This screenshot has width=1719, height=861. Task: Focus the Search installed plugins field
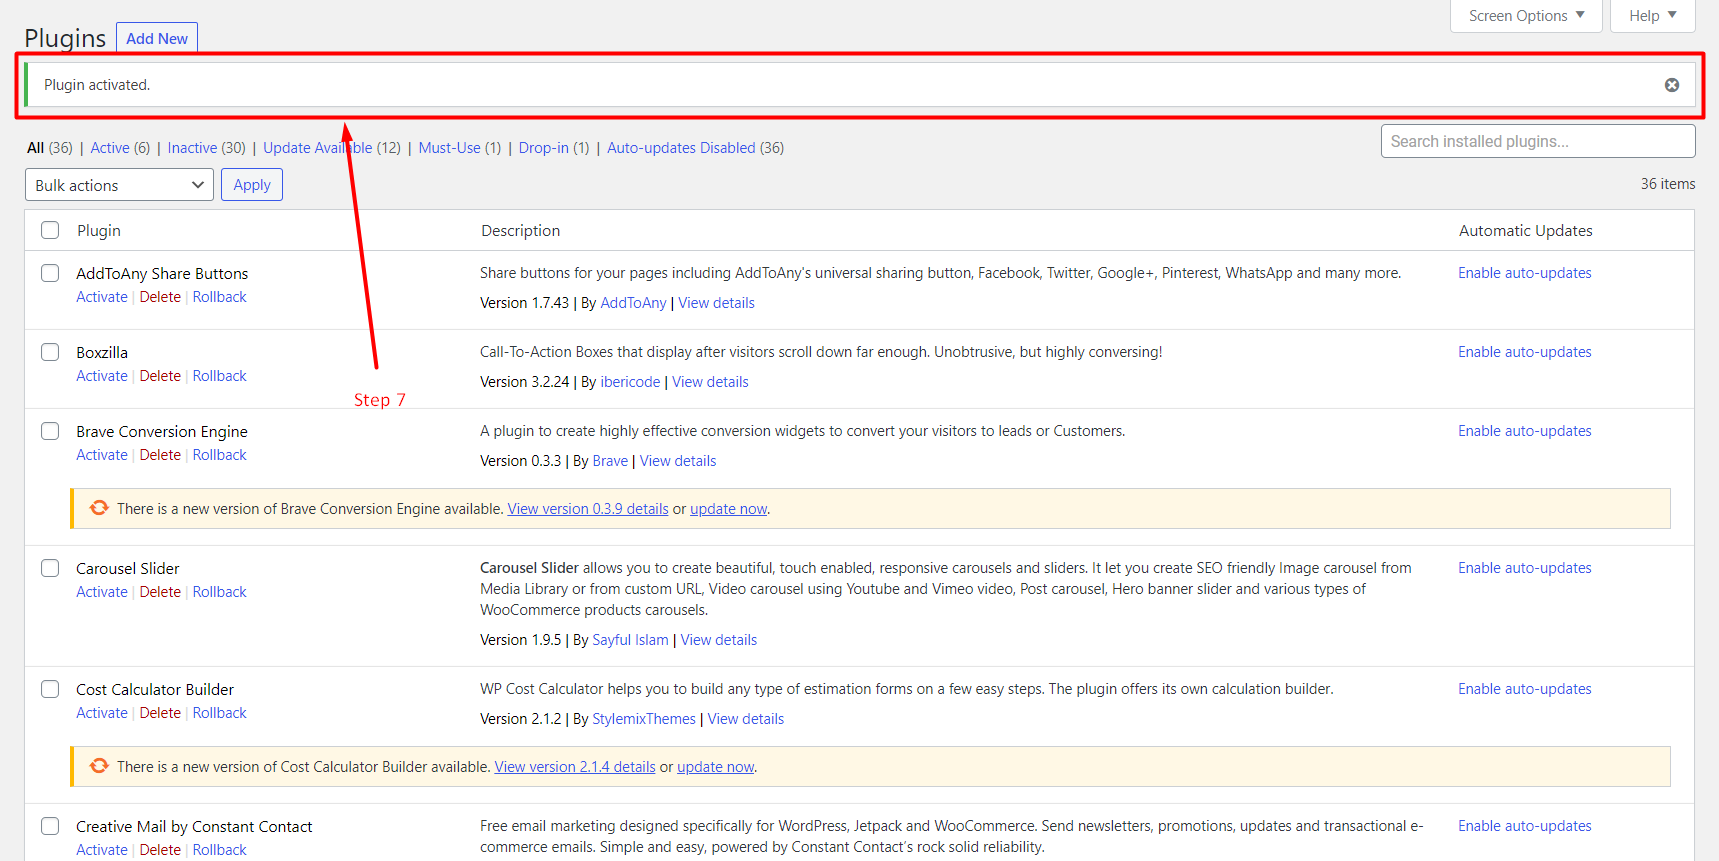(1538, 141)
